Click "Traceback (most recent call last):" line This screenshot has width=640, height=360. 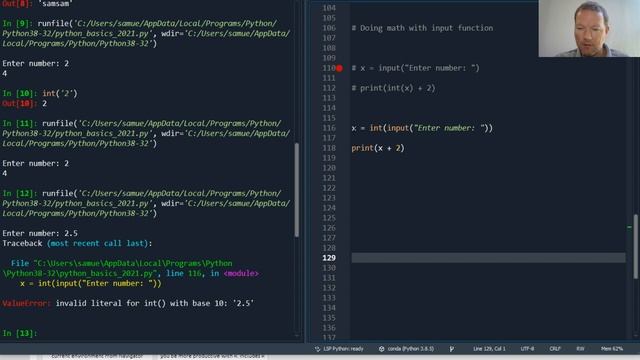(77, 243)
